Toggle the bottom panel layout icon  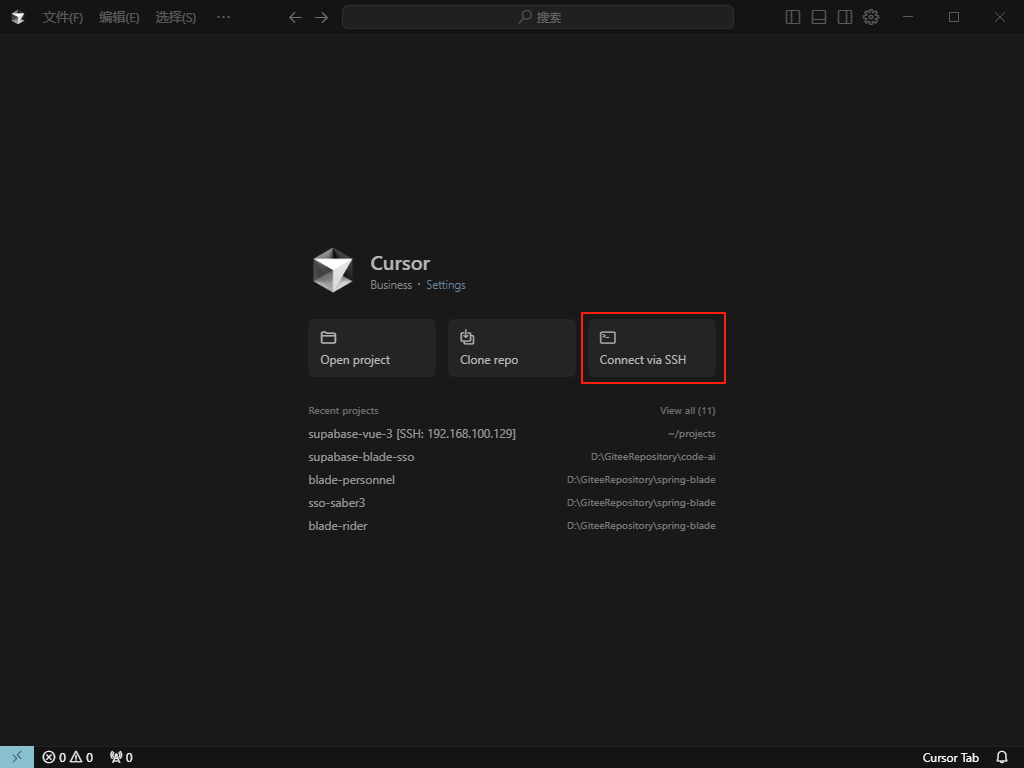(819, 17)
